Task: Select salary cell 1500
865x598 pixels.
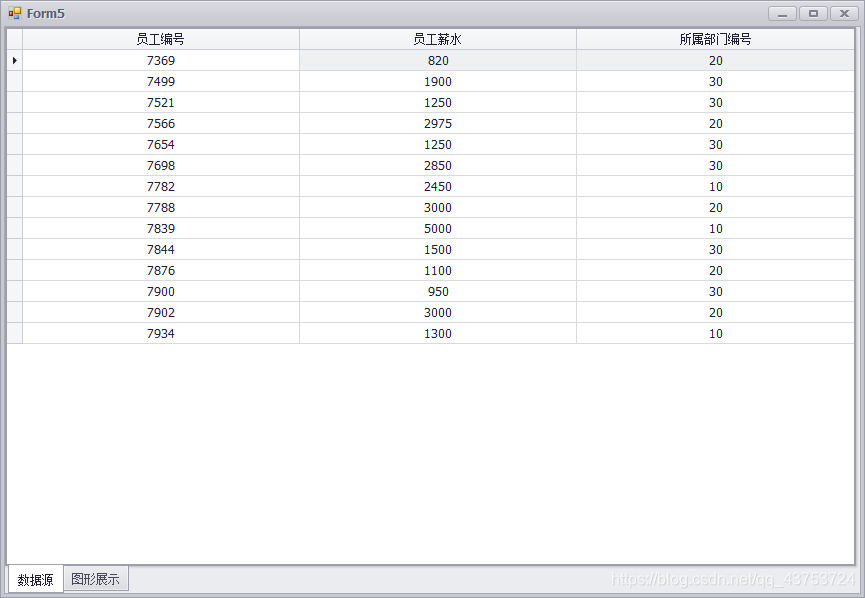Action: tap(437, 249)
